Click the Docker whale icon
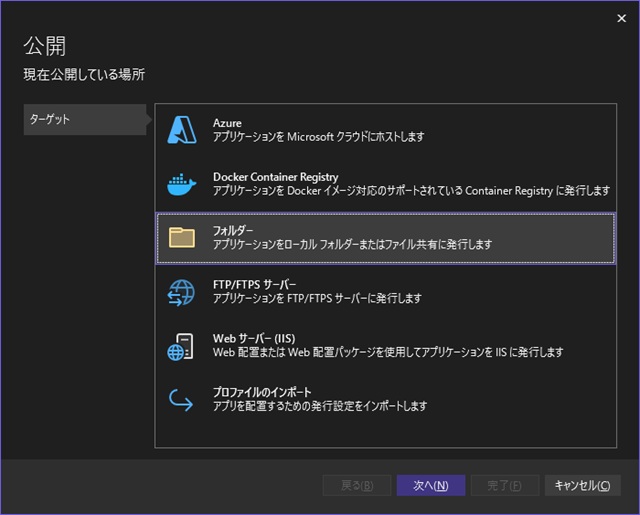This screenshot has width=640, height=515. pyautogui.click(x=182, y=184)
